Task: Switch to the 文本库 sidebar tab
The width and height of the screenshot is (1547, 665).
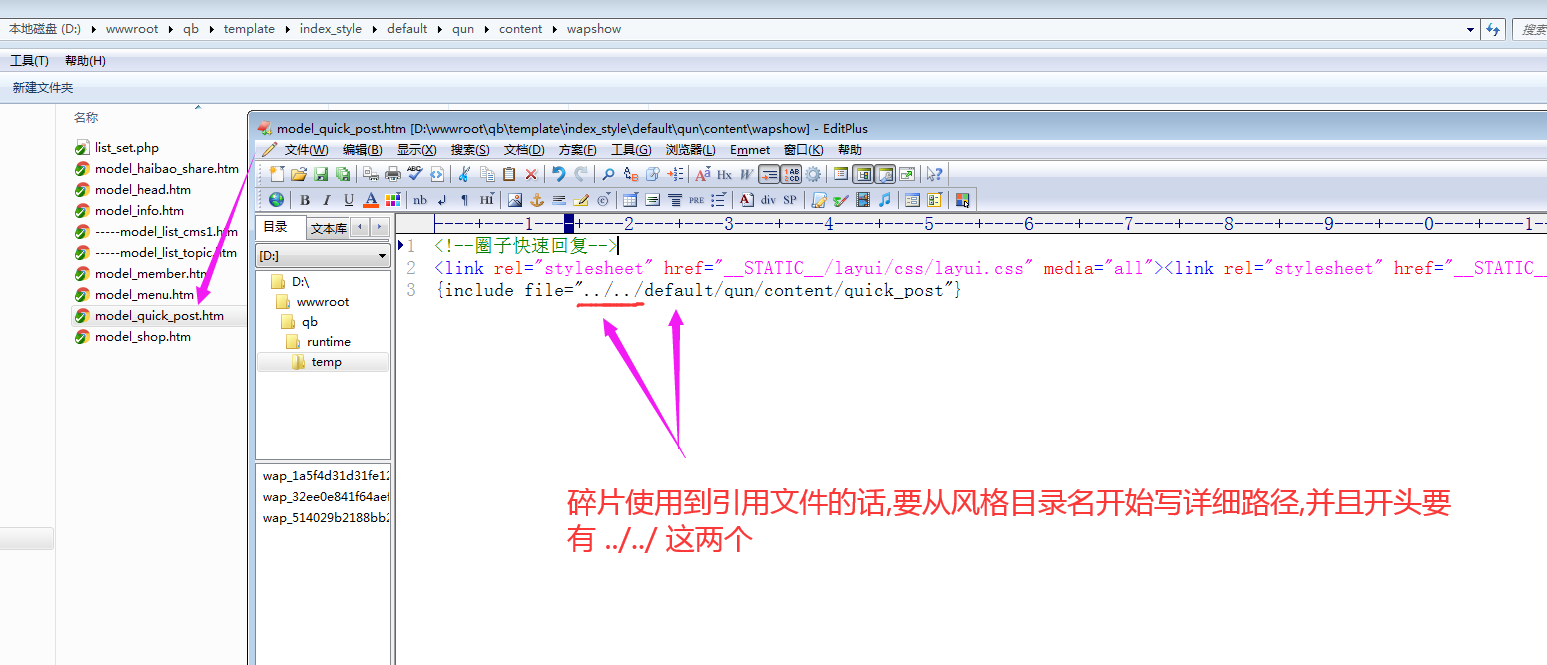Action: pyautogui.click(x=328, y=228)
